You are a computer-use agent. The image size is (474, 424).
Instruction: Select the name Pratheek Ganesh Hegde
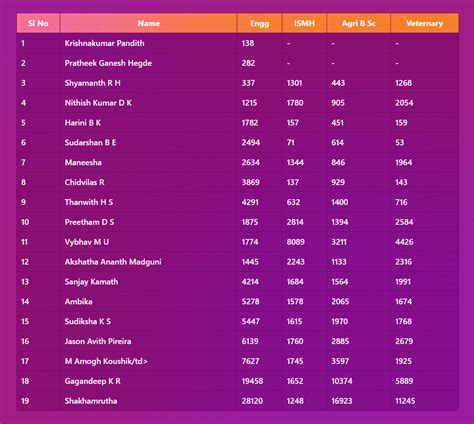pos(108,63)
